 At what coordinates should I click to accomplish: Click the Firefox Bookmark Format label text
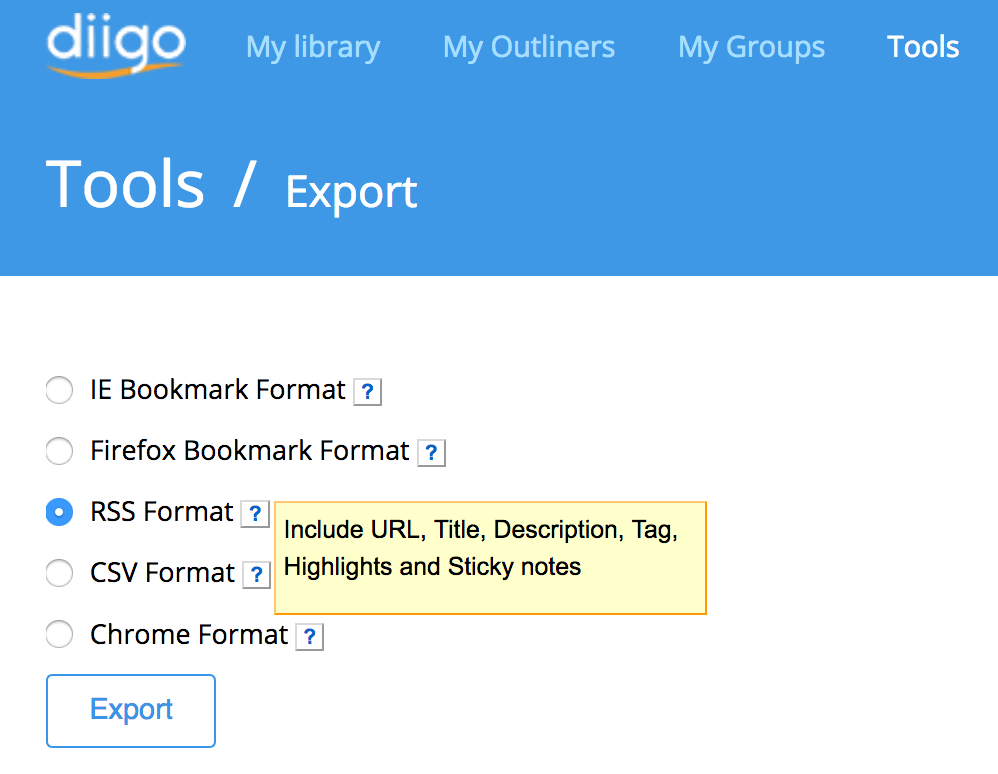point(250,451)
